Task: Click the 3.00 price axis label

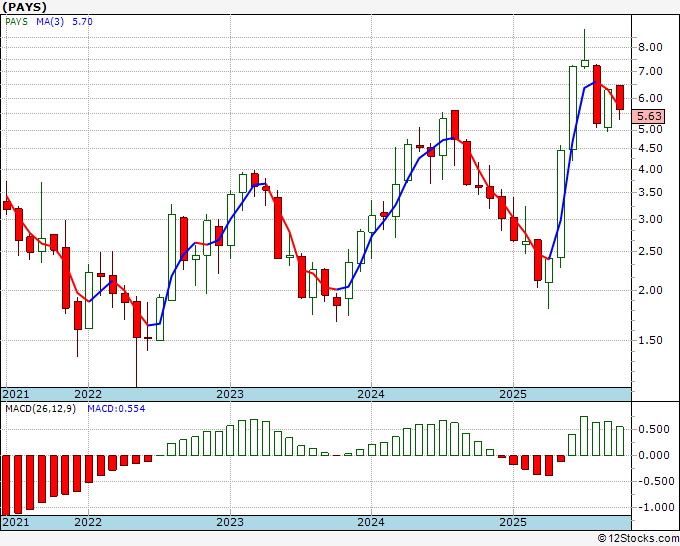Action: pyautogui.click(x=650, y=219)
